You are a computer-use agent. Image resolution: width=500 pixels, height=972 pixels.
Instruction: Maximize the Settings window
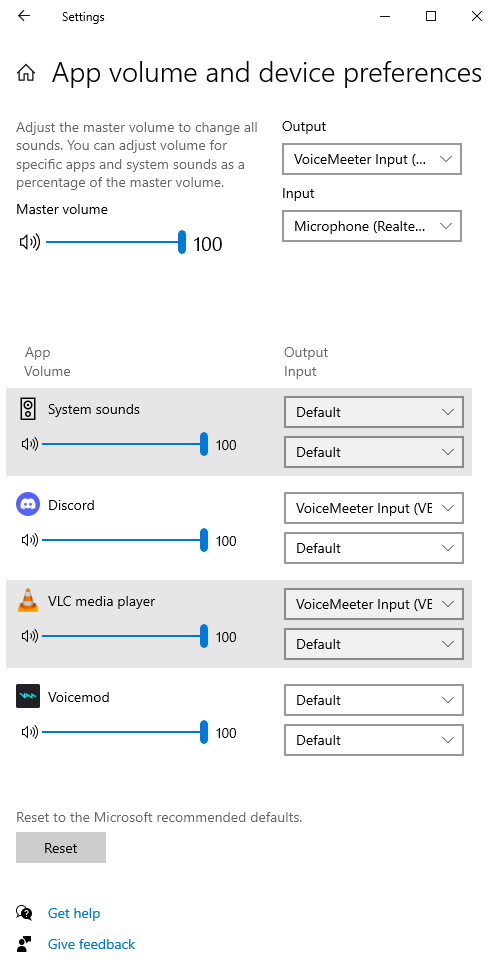[x=431, y=16]
